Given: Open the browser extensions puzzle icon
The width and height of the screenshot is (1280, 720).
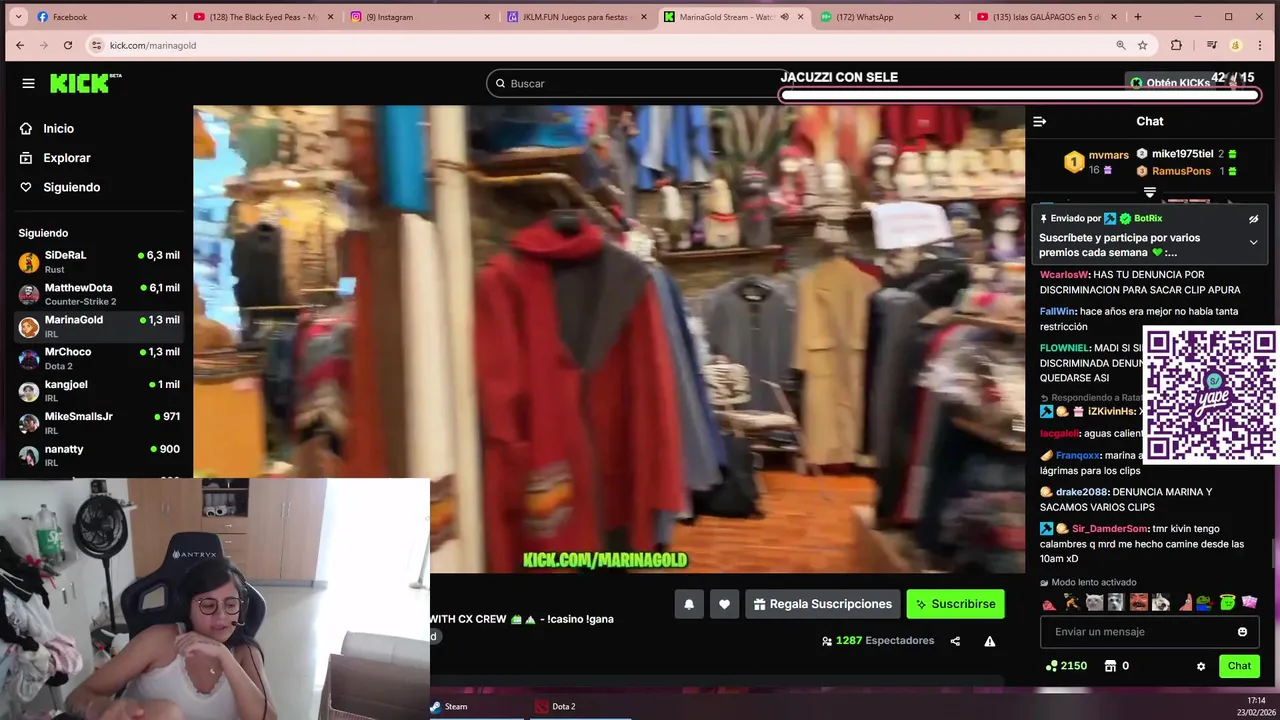Looking at the screenshot, I should (1176, 45).
